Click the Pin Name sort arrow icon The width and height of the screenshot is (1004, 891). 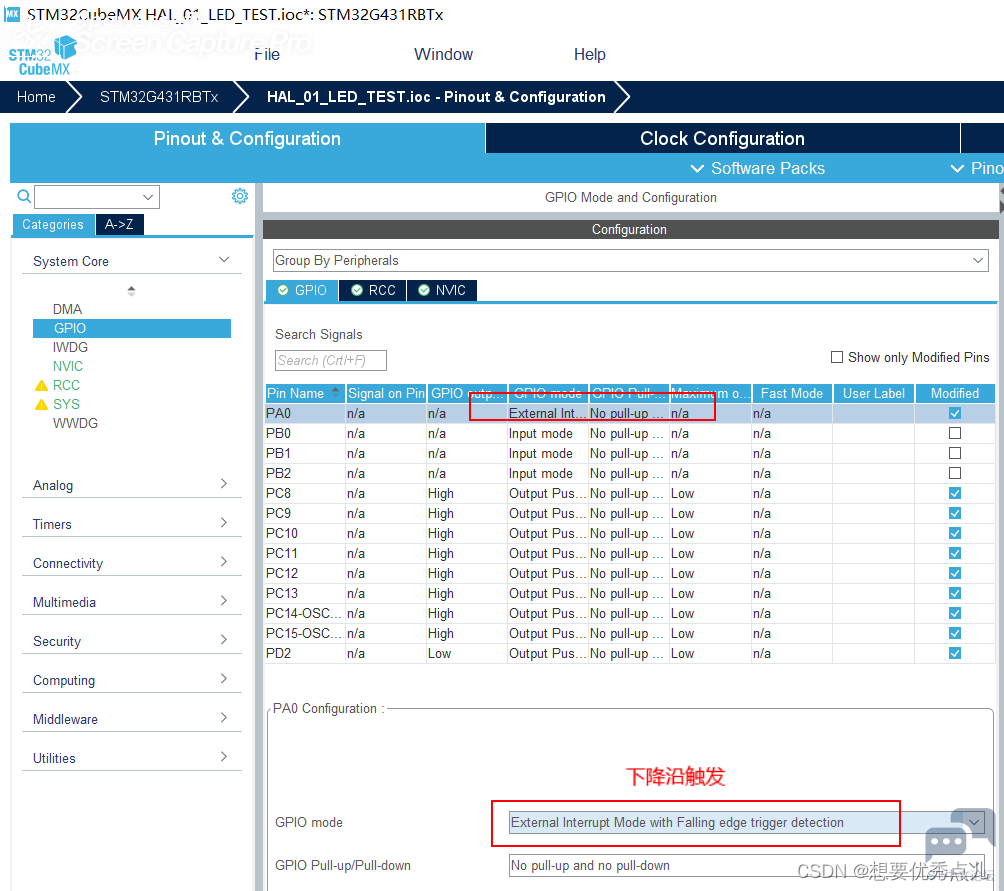335,392
